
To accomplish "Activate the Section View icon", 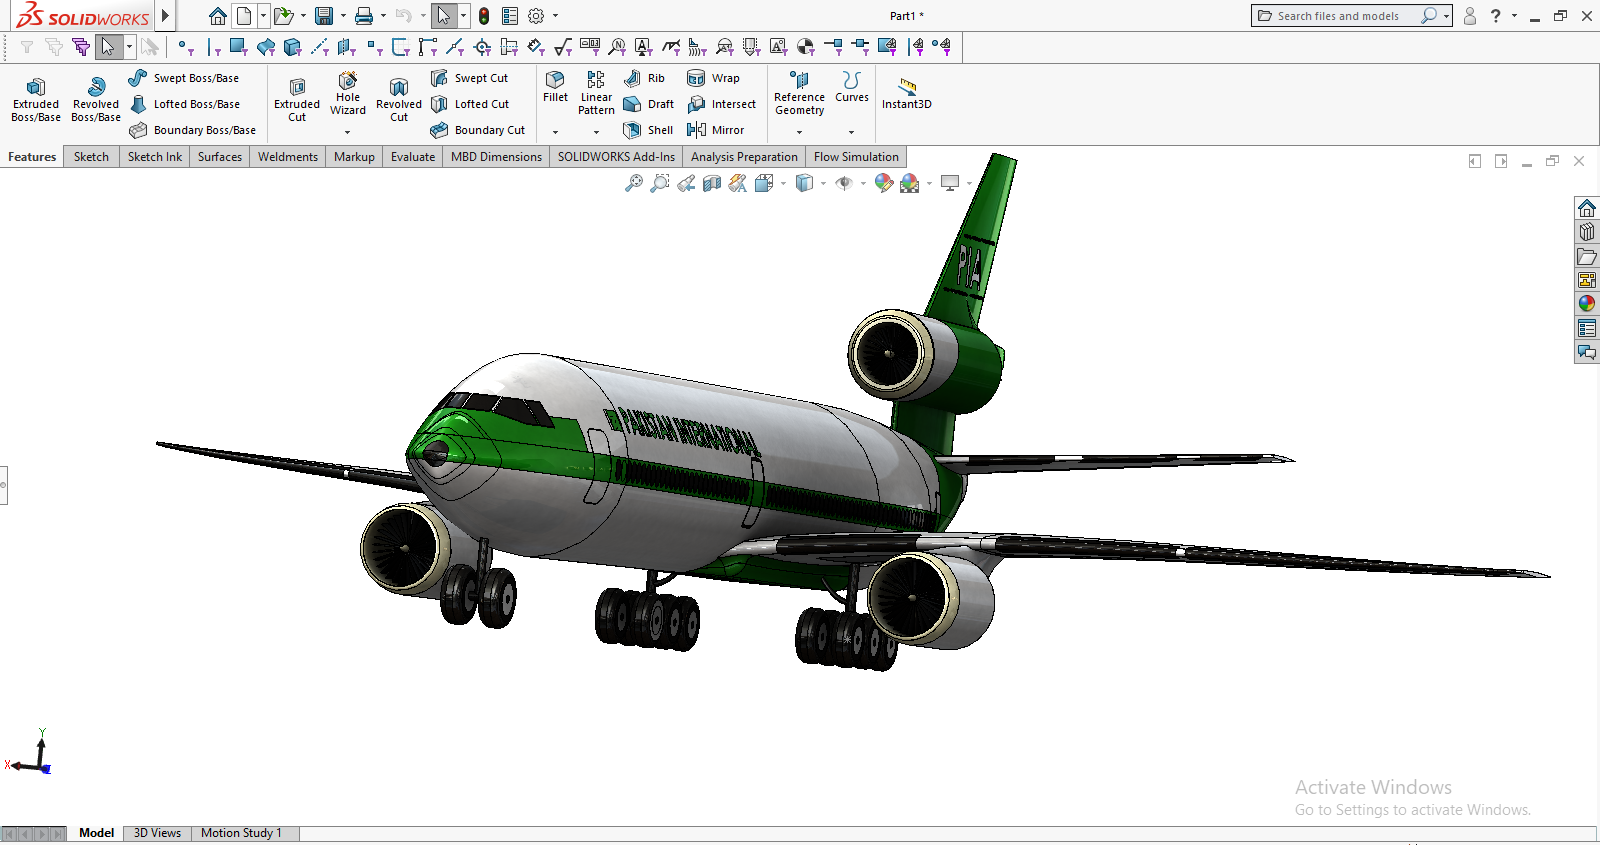I will click(x=712, y=183).
